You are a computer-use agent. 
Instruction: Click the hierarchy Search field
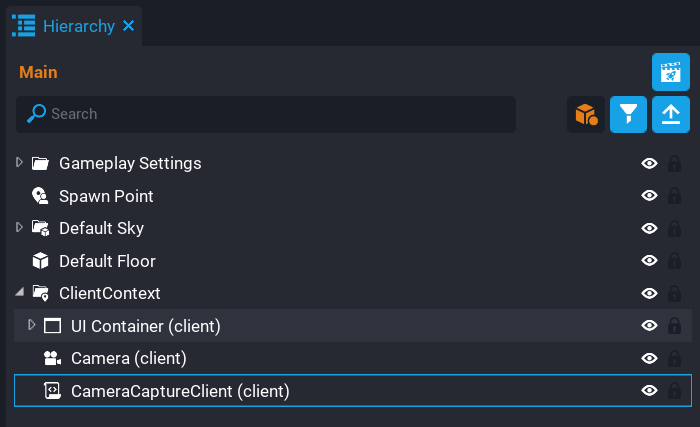(x=270, y=114)
